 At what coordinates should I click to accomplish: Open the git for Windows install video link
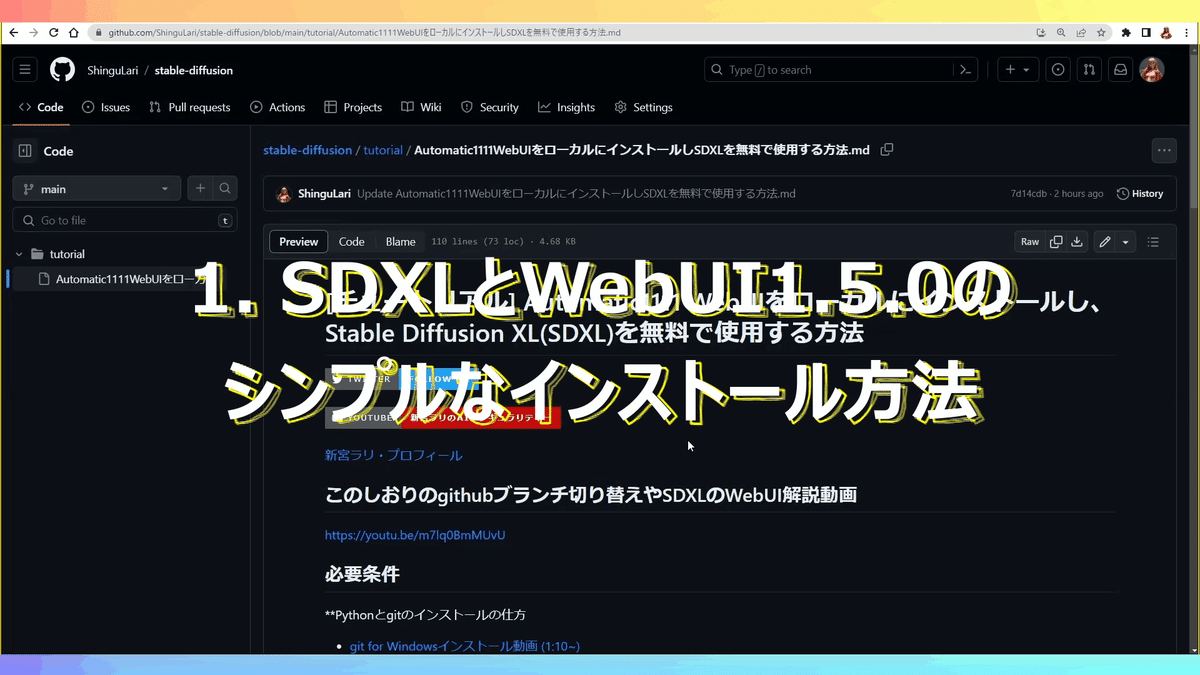pyautogui.click(x=465, y=646)
